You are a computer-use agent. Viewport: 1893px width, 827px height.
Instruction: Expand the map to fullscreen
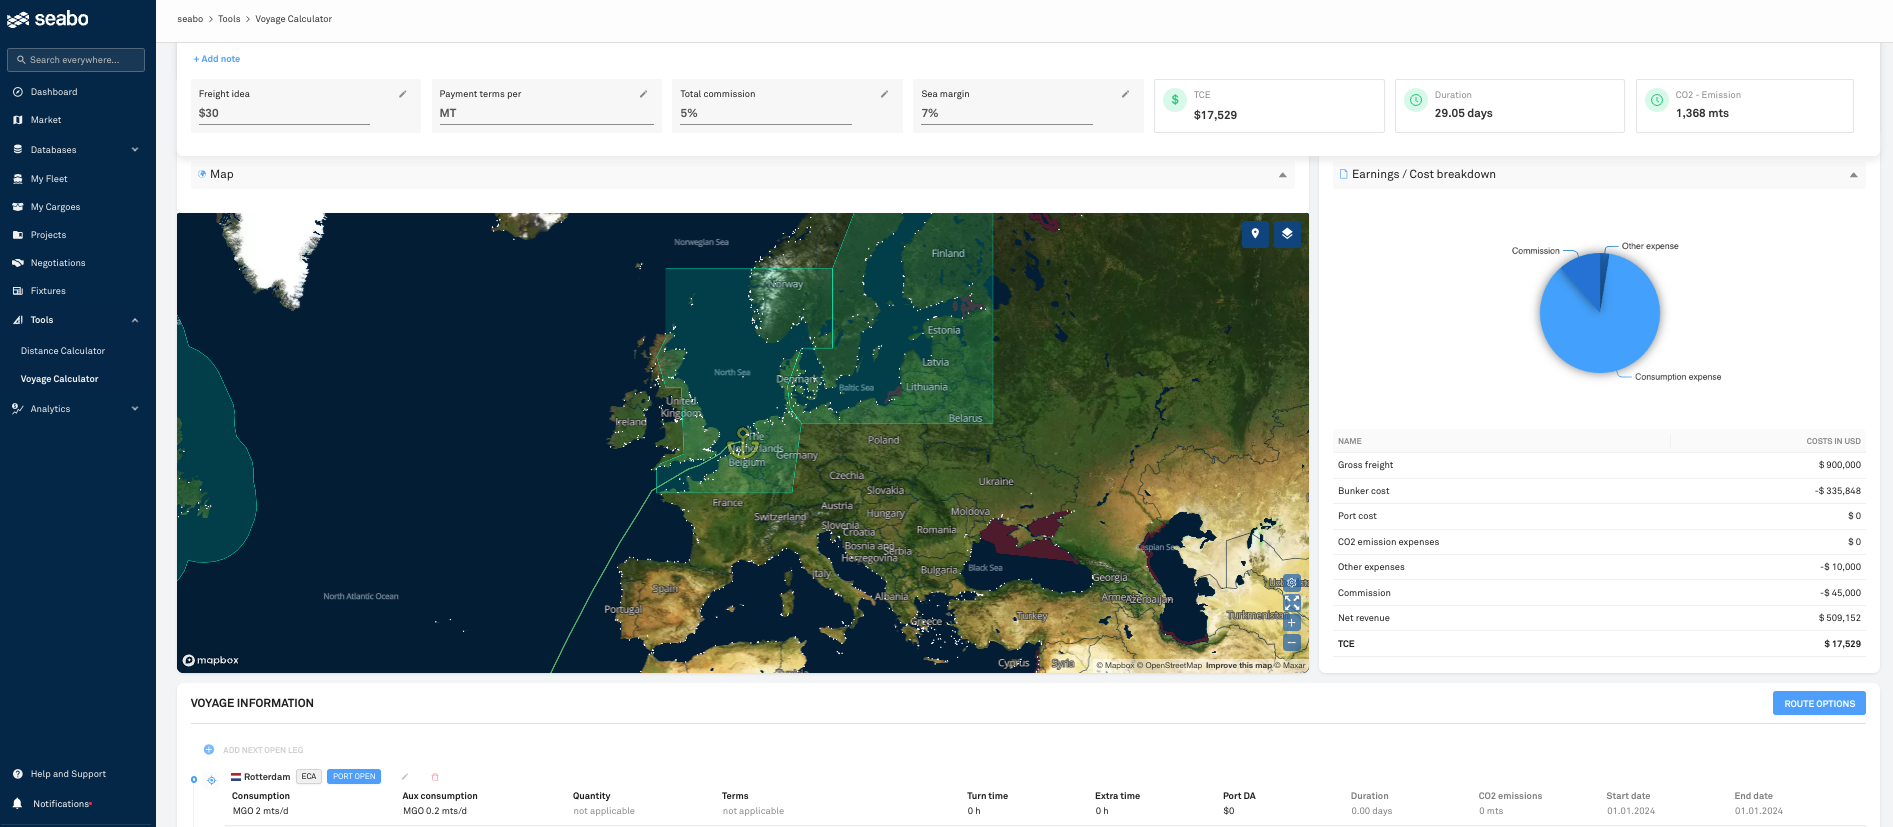point(1292,603)
